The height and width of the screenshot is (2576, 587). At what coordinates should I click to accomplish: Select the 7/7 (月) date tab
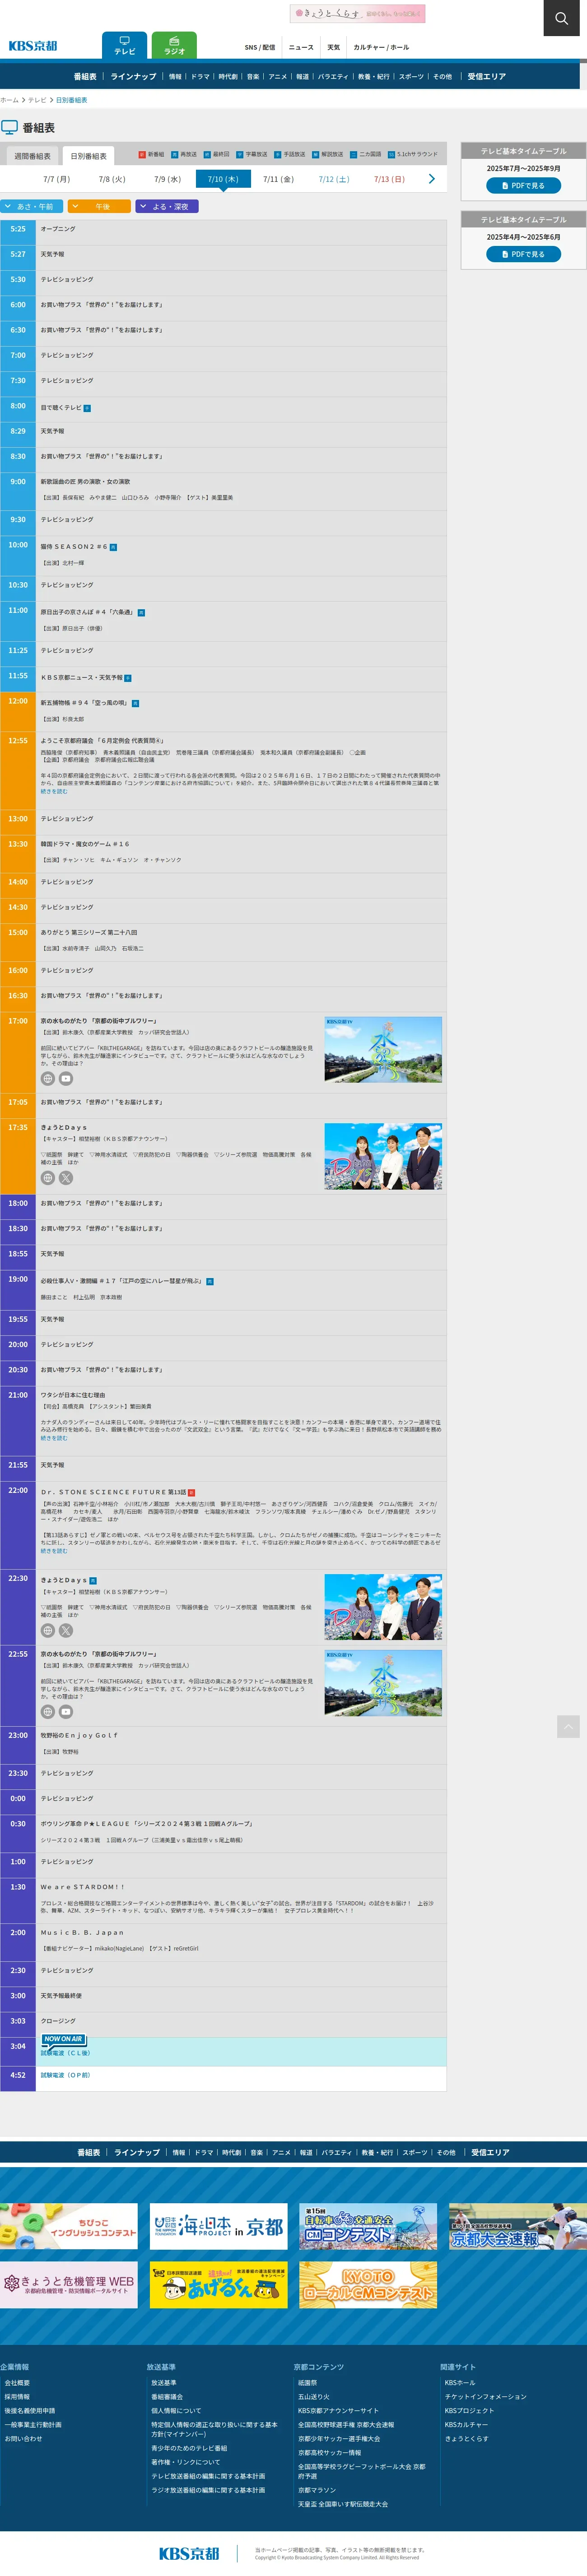point(56,179)
